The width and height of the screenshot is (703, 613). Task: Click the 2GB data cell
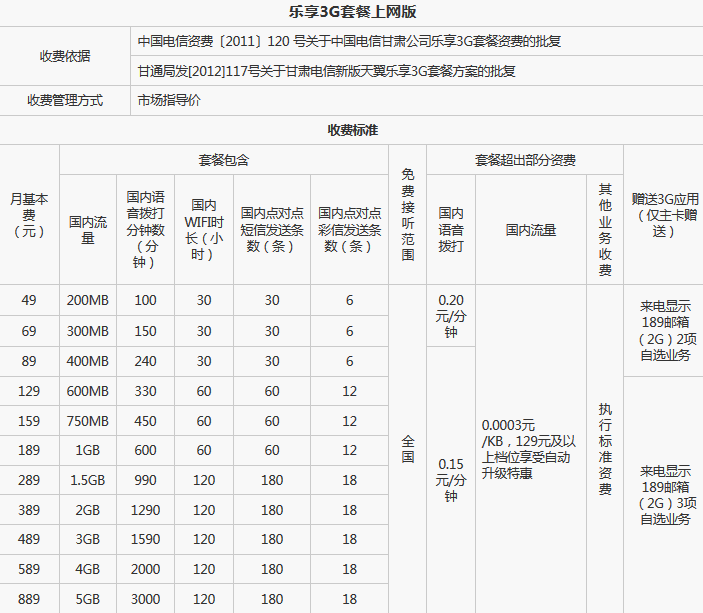coord(88,510)
